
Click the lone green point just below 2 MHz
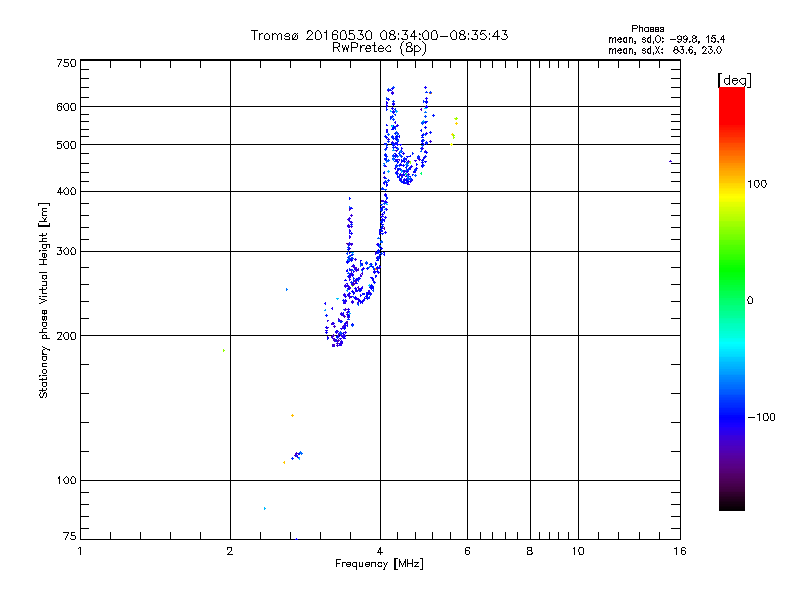tap(224, 351)
